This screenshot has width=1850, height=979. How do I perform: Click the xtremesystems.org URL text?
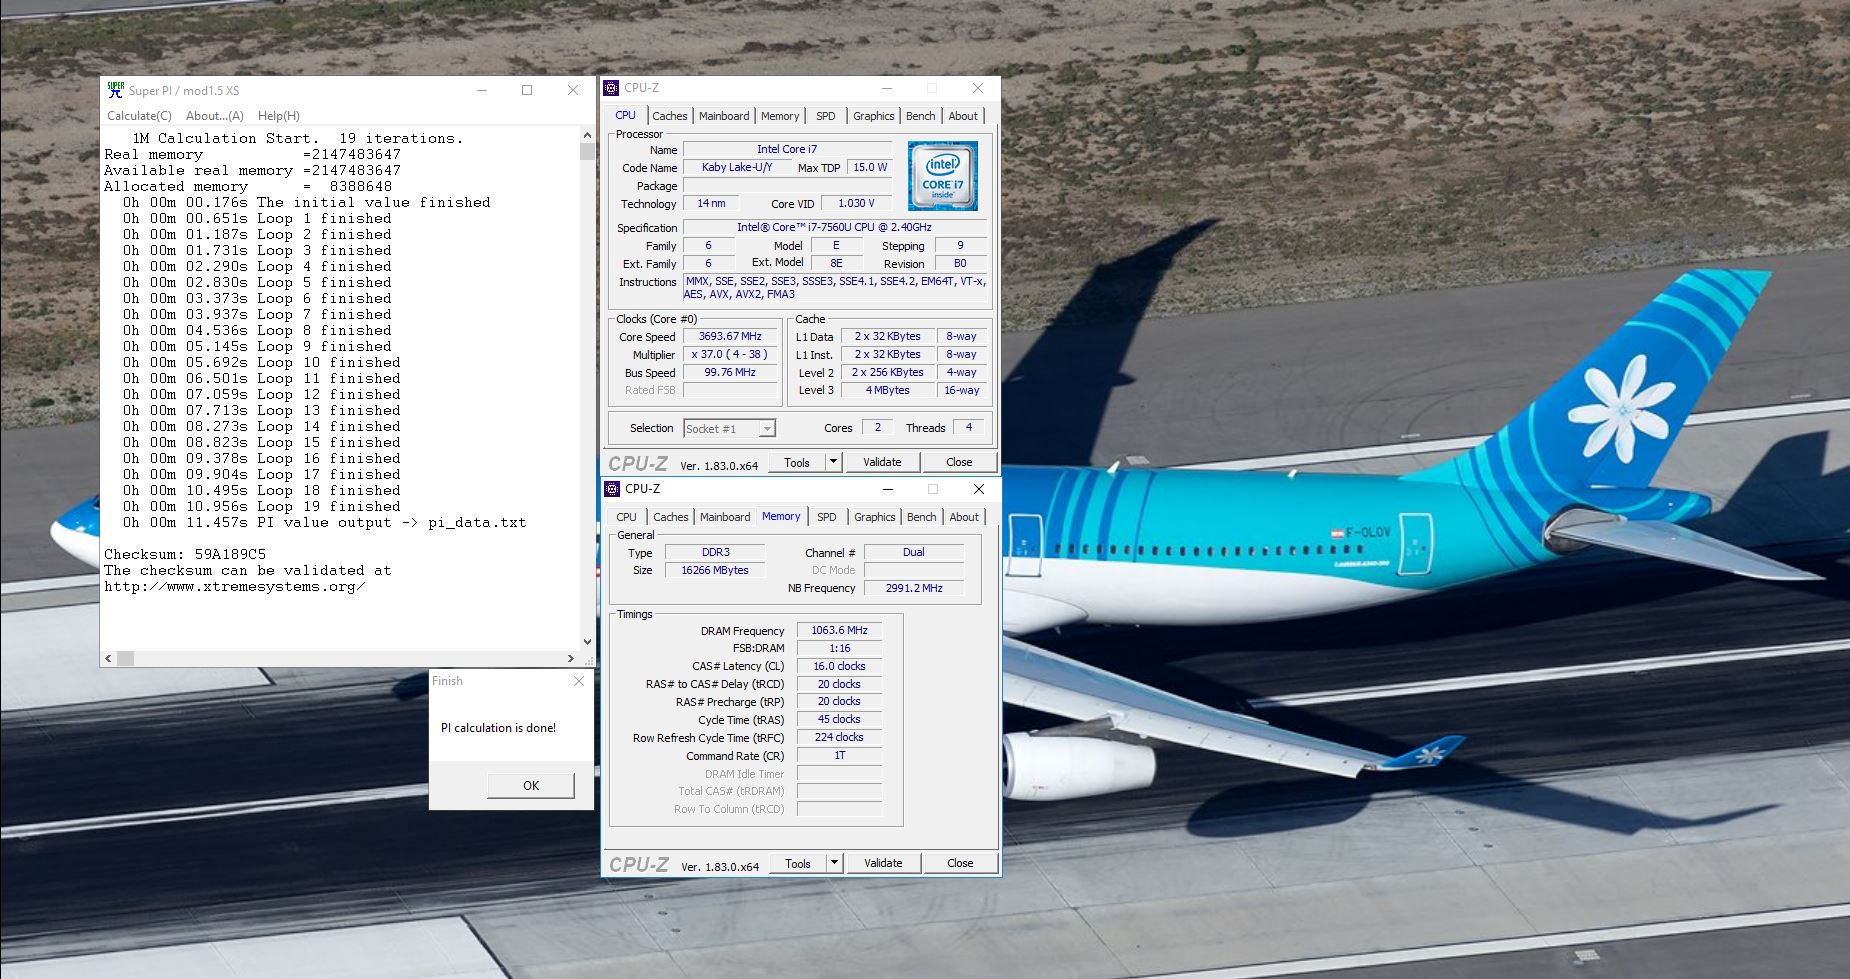point(235,587)
